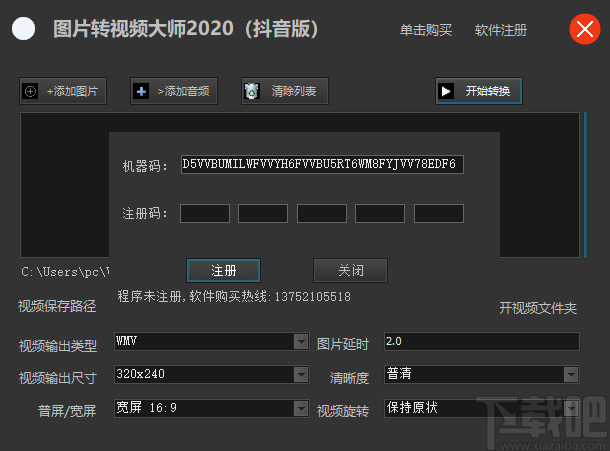The width and height of the screenshot is (610, 451).
Task: Click the 视频保存路径 label
Action: (x=57, y=306)
